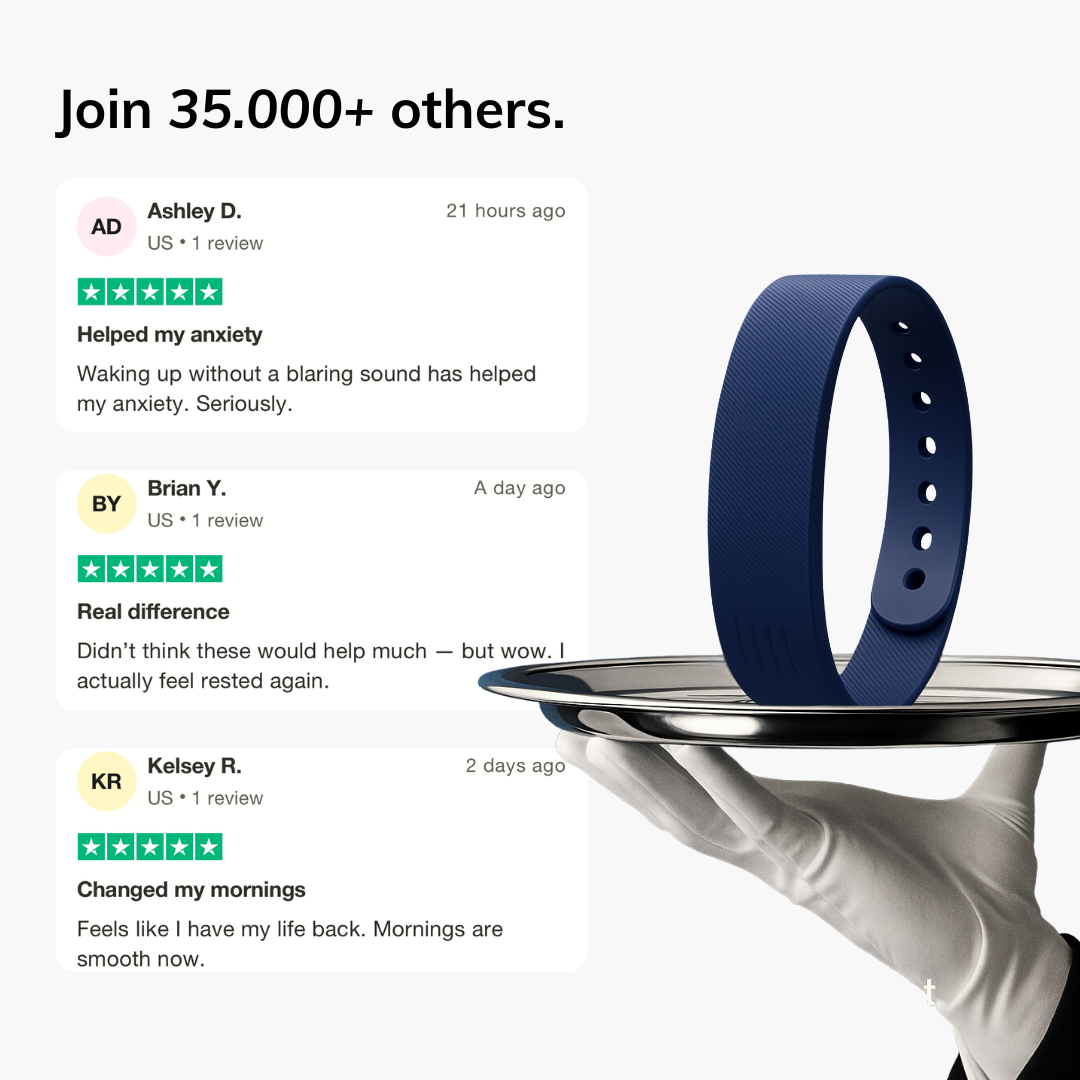Click the 'Join 35.000+ others.' headline
This screenshot has height=1080, width=1080.
pos(310,110)
